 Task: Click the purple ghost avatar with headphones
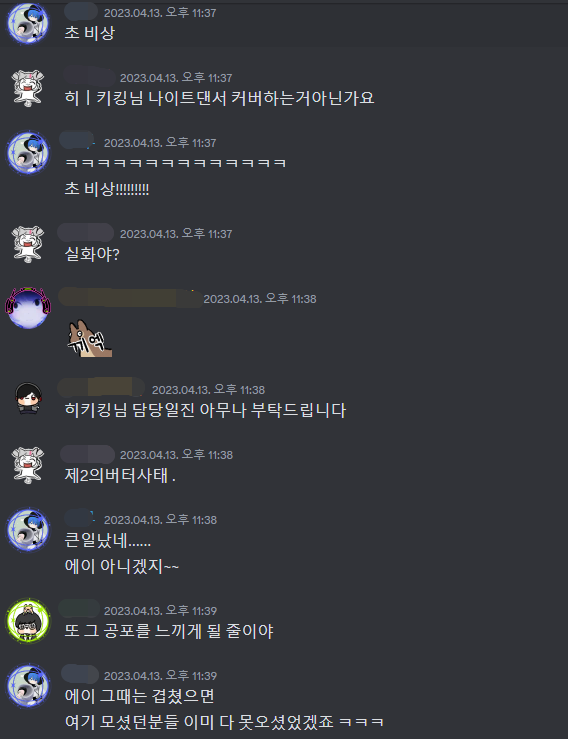tap(28, 307)
